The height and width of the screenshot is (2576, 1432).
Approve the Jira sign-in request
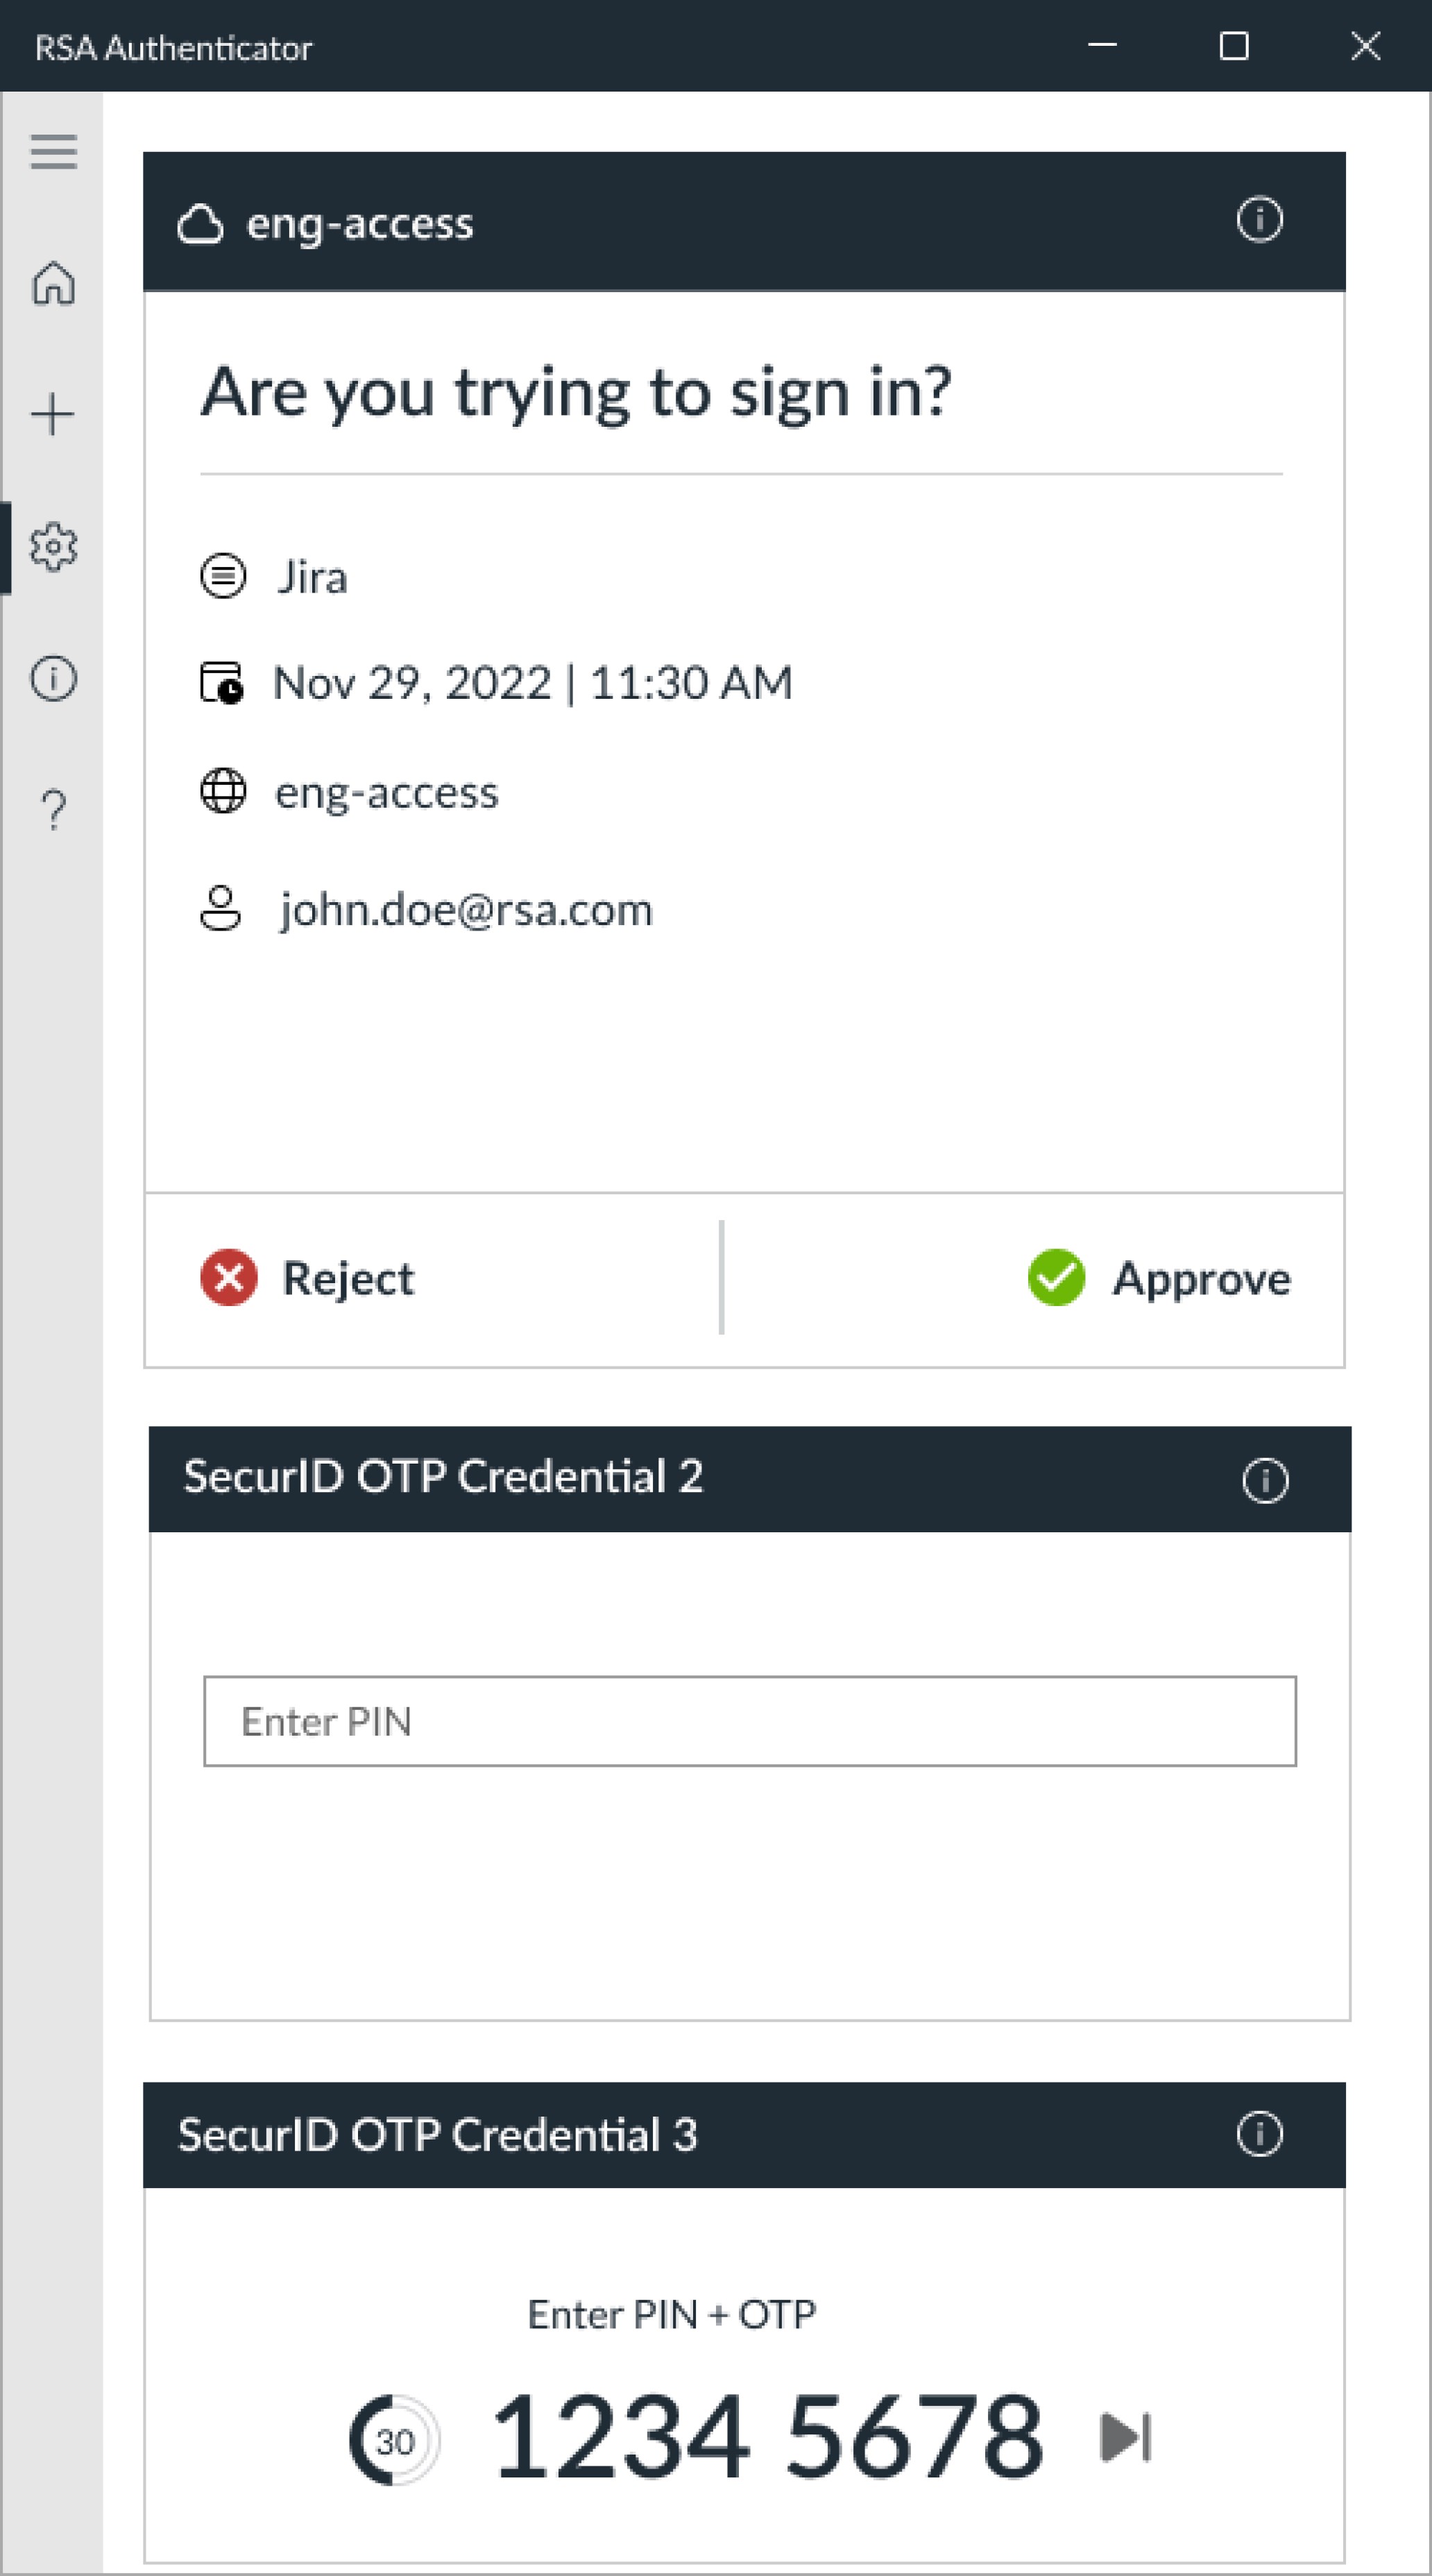click(x=1160, y=1278)
